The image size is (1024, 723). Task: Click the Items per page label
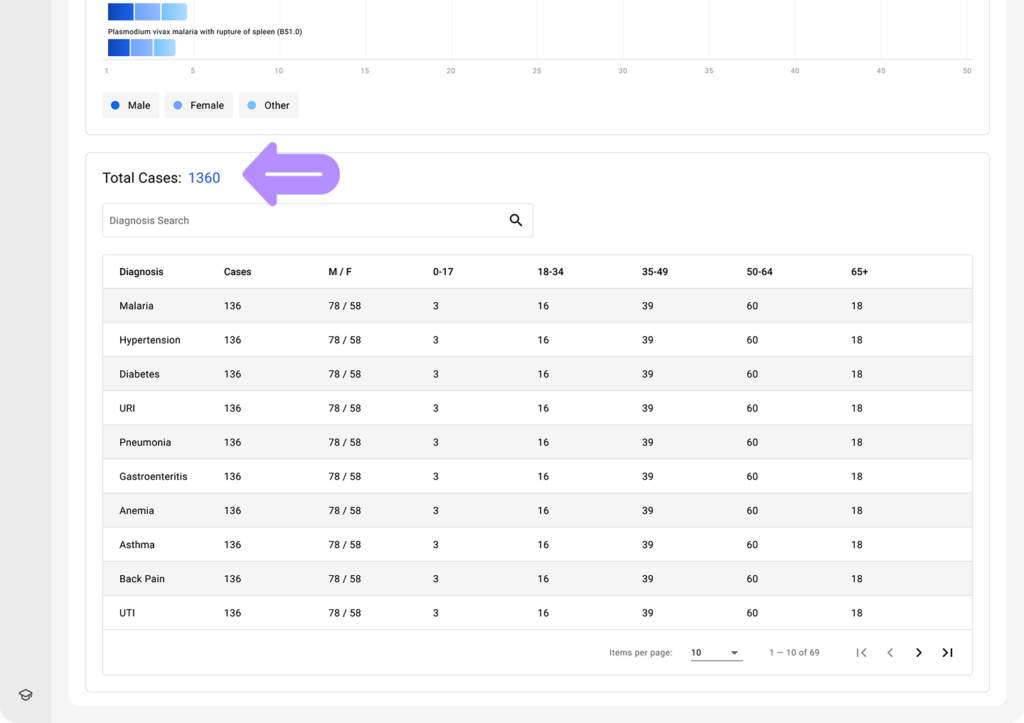tap(641, 652)
